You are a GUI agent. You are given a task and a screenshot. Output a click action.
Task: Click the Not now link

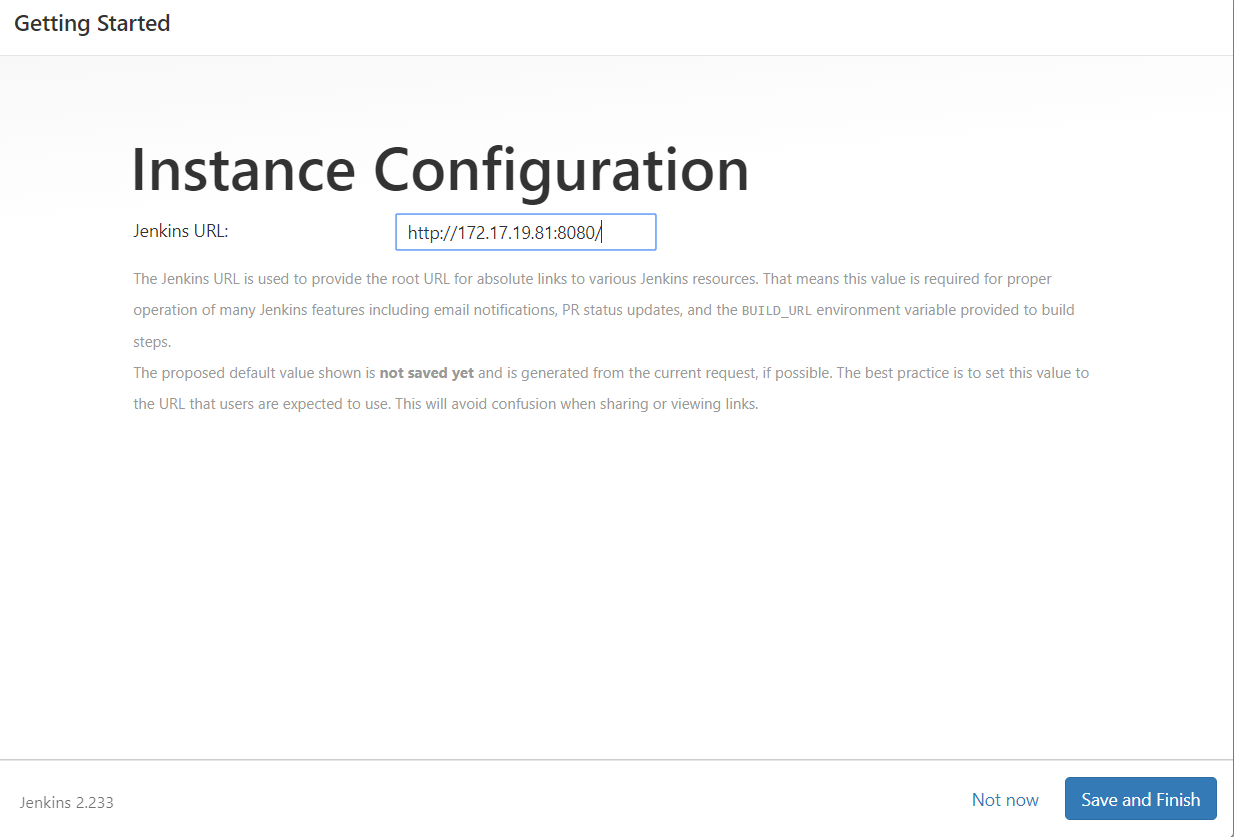click(1005, 799)
